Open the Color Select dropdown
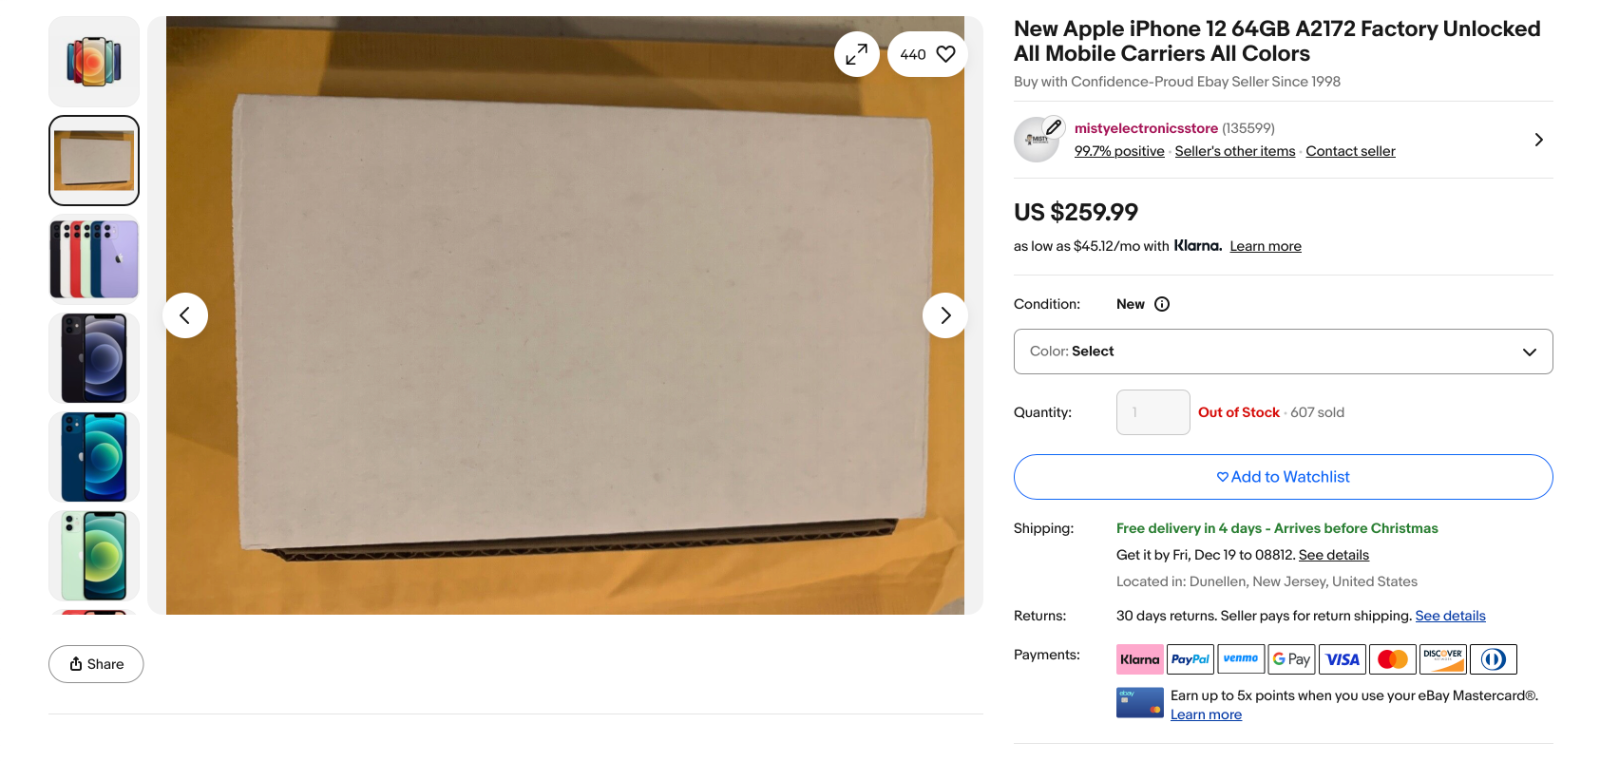This screenshot has height=761, width=1600. click(x=1283, y=352)
